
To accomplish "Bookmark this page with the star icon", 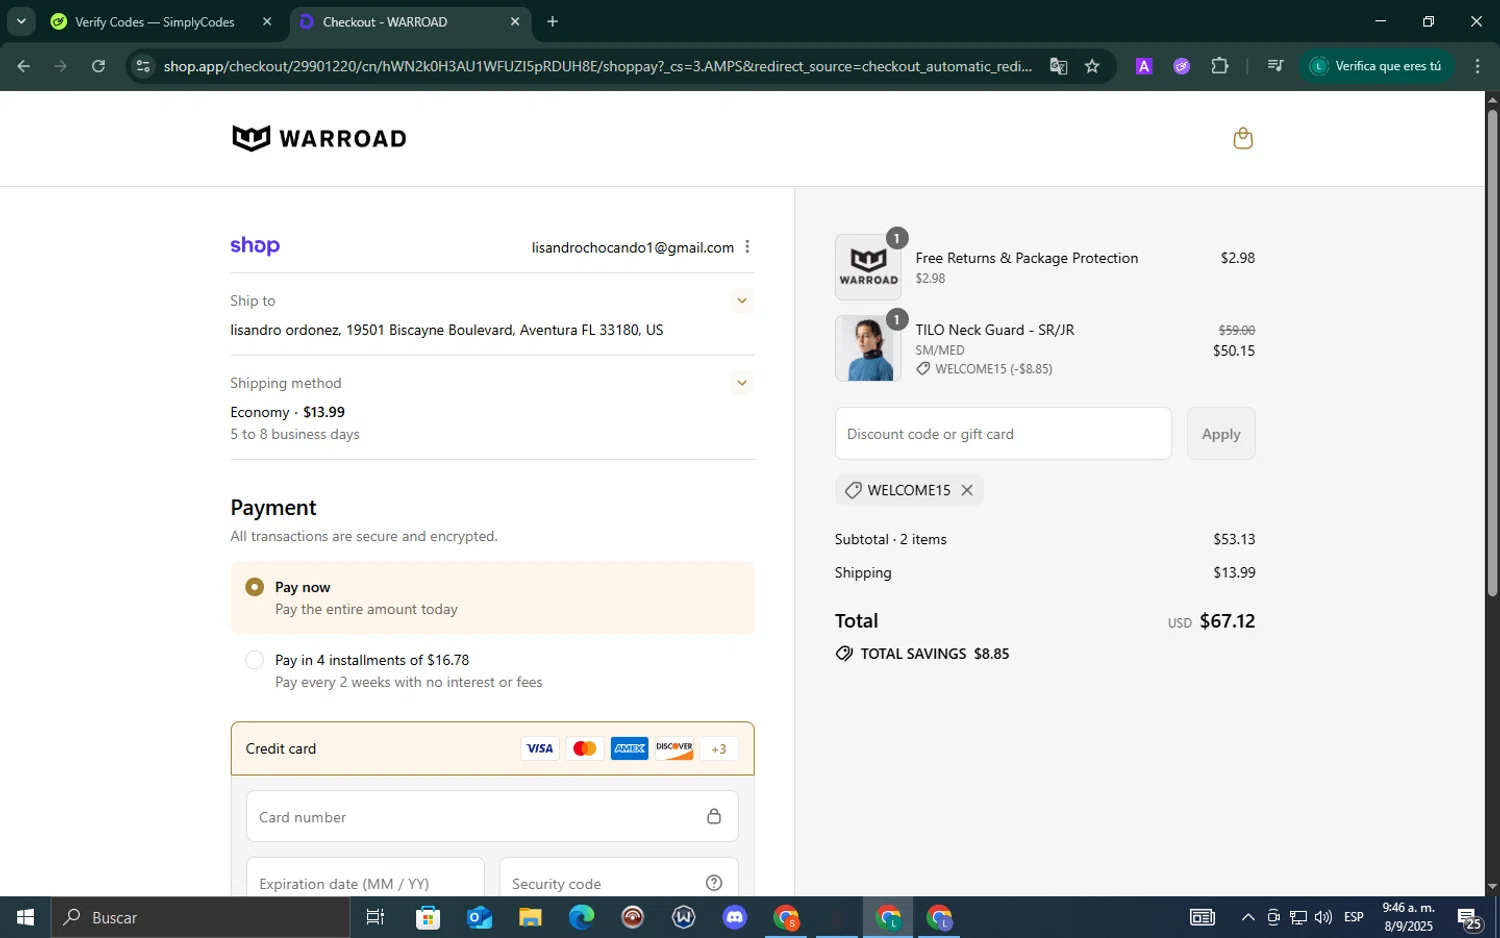I will [x=1092, y=66].
